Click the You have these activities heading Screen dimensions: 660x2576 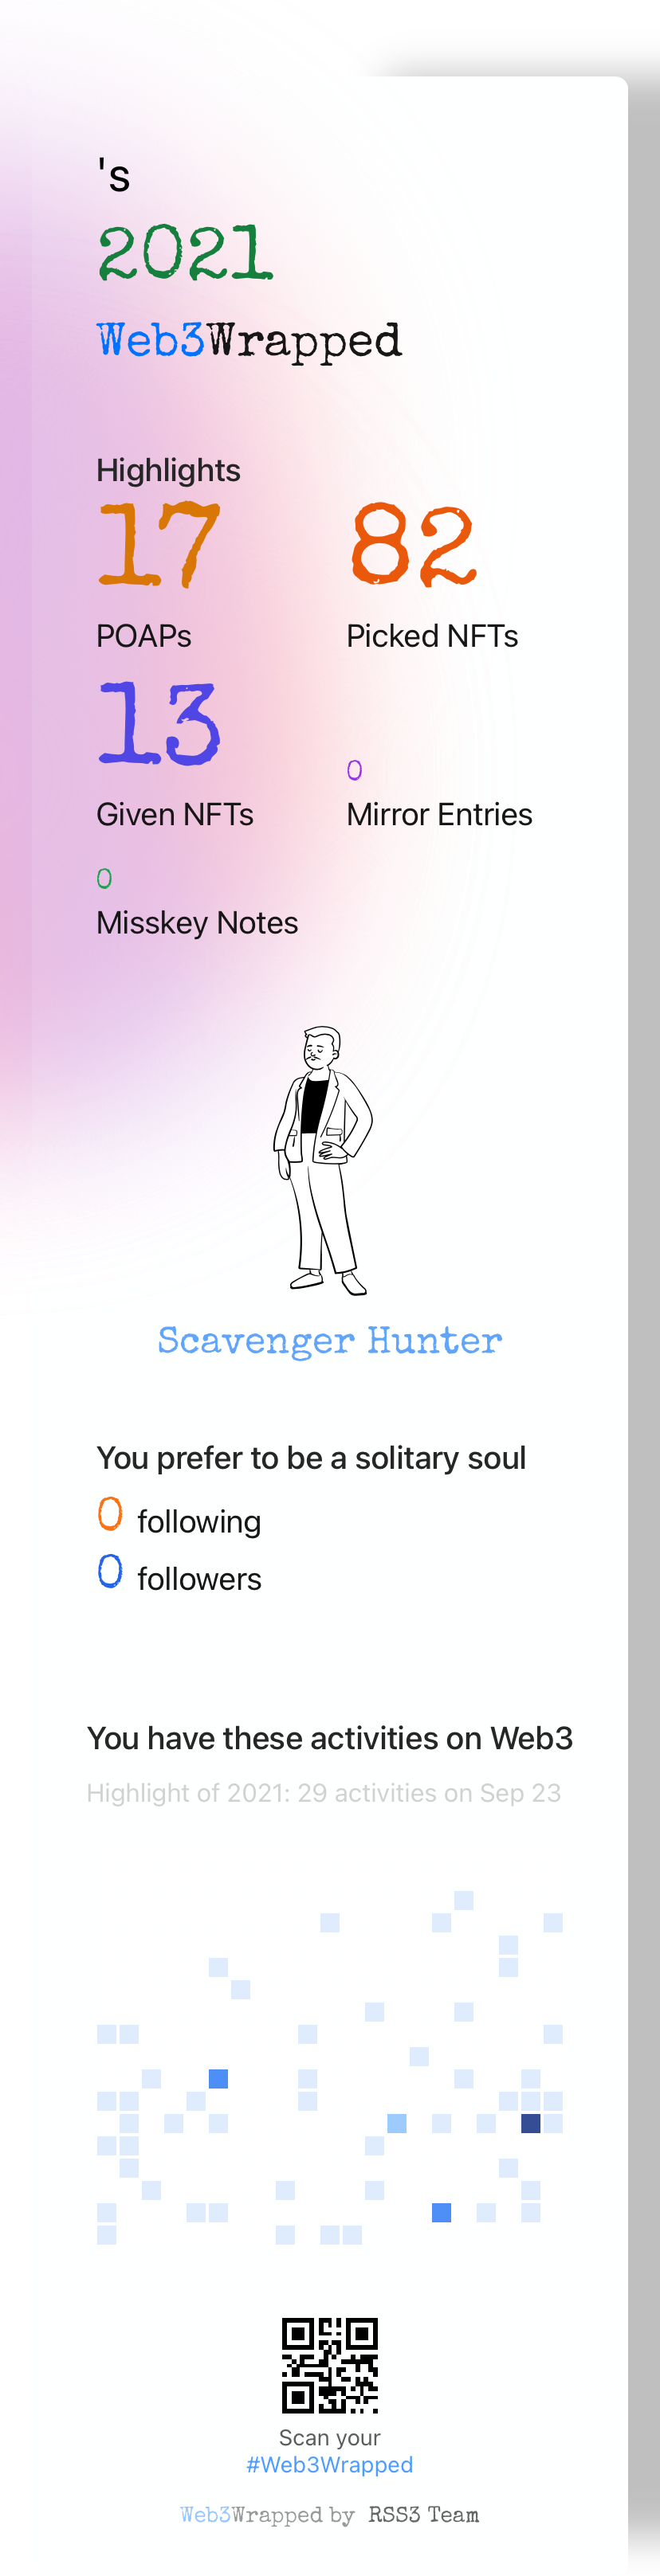pyautogui.click(x=330, y=1738)
